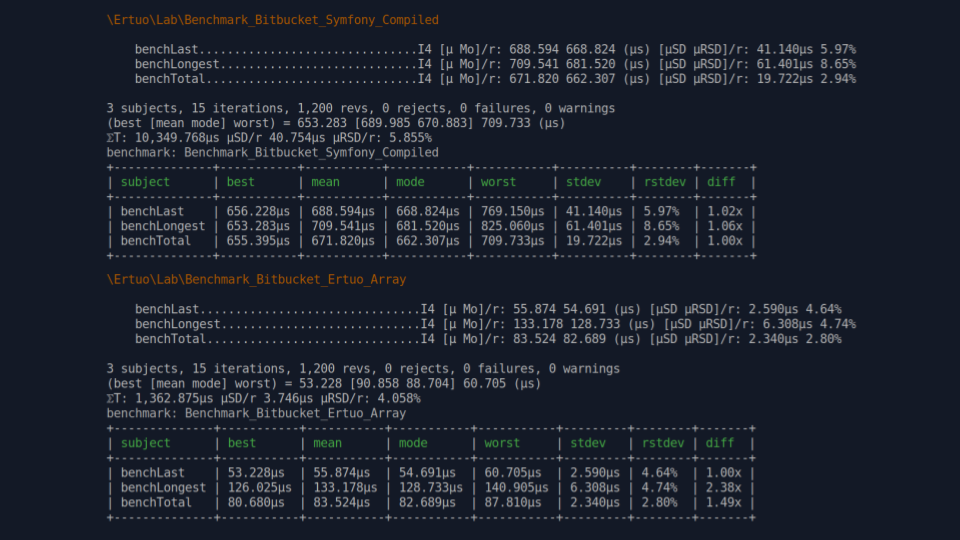Click diff value 1.06x
Viewport: 960px width, 540px height.
coord(725,226)
